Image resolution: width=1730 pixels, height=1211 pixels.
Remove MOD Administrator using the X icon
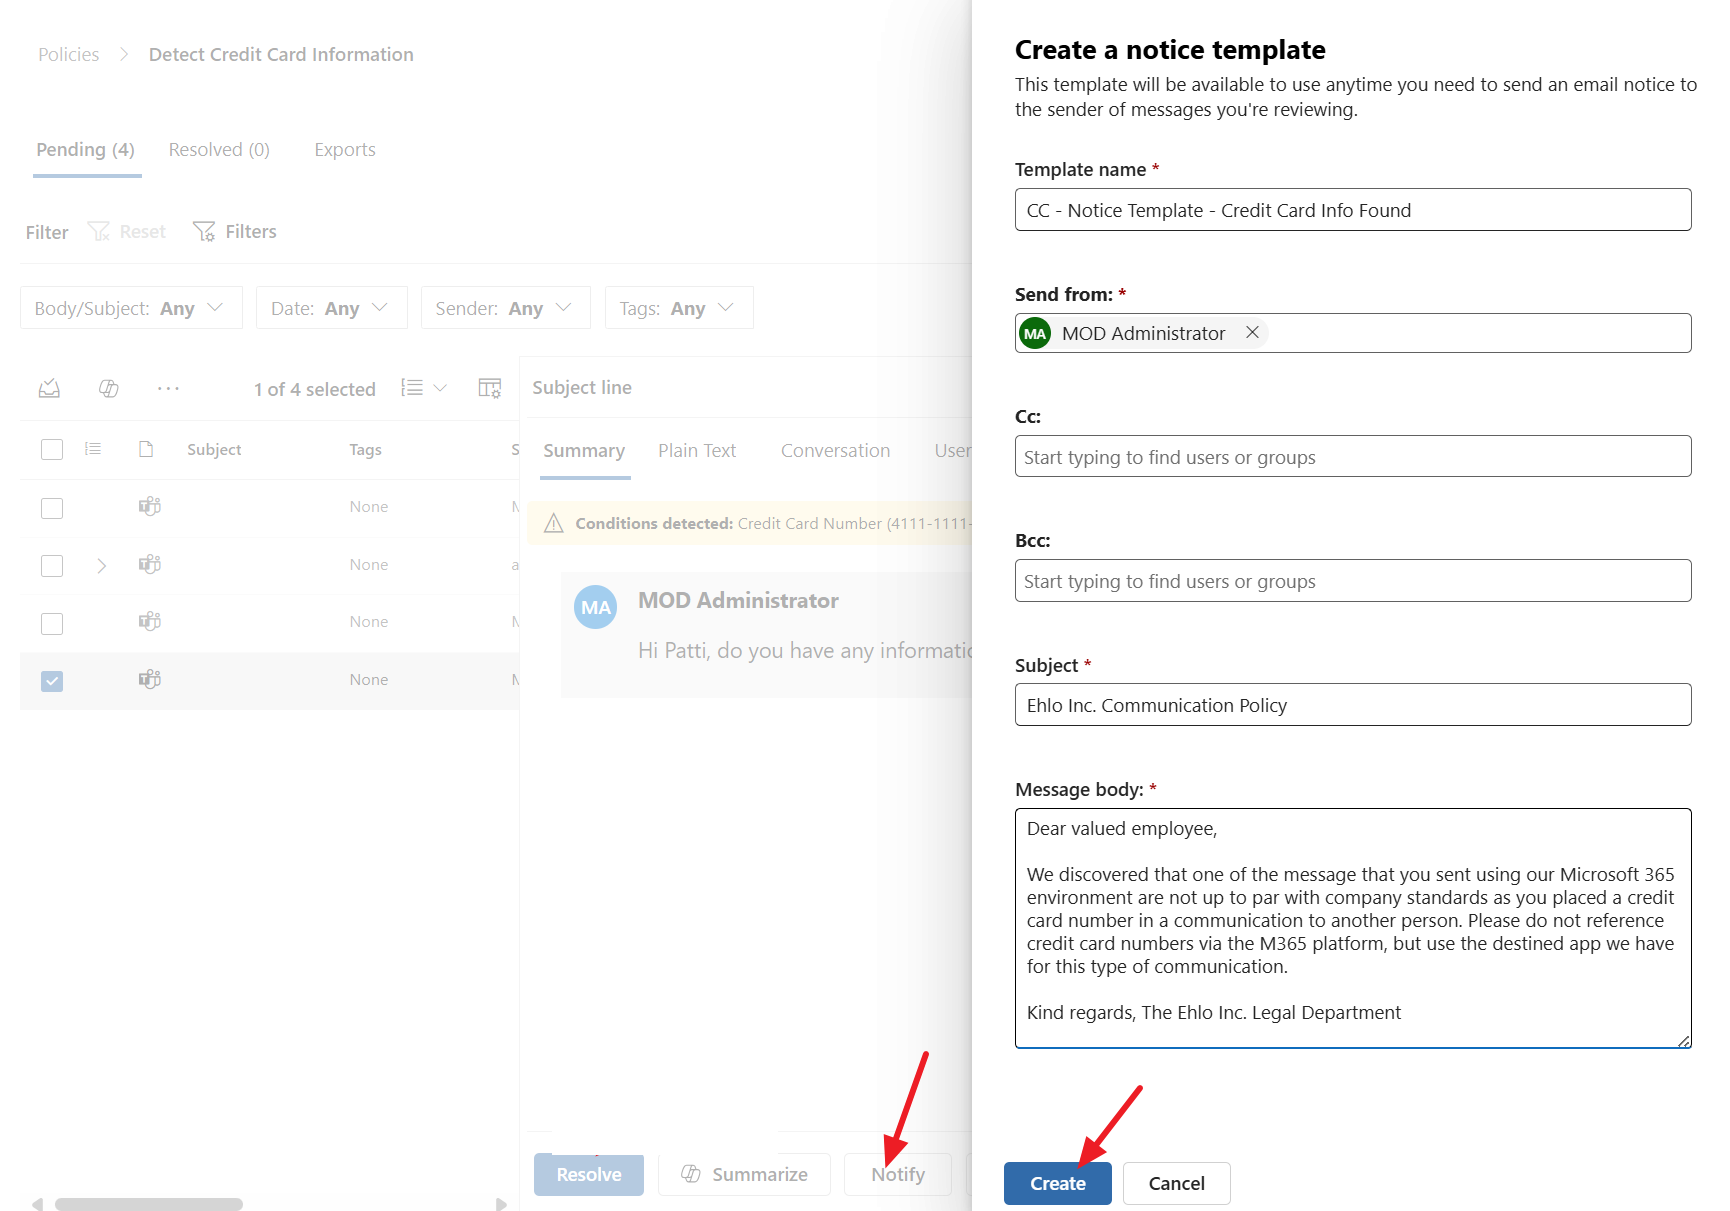pyautogui.click(x=1252, y=333)
